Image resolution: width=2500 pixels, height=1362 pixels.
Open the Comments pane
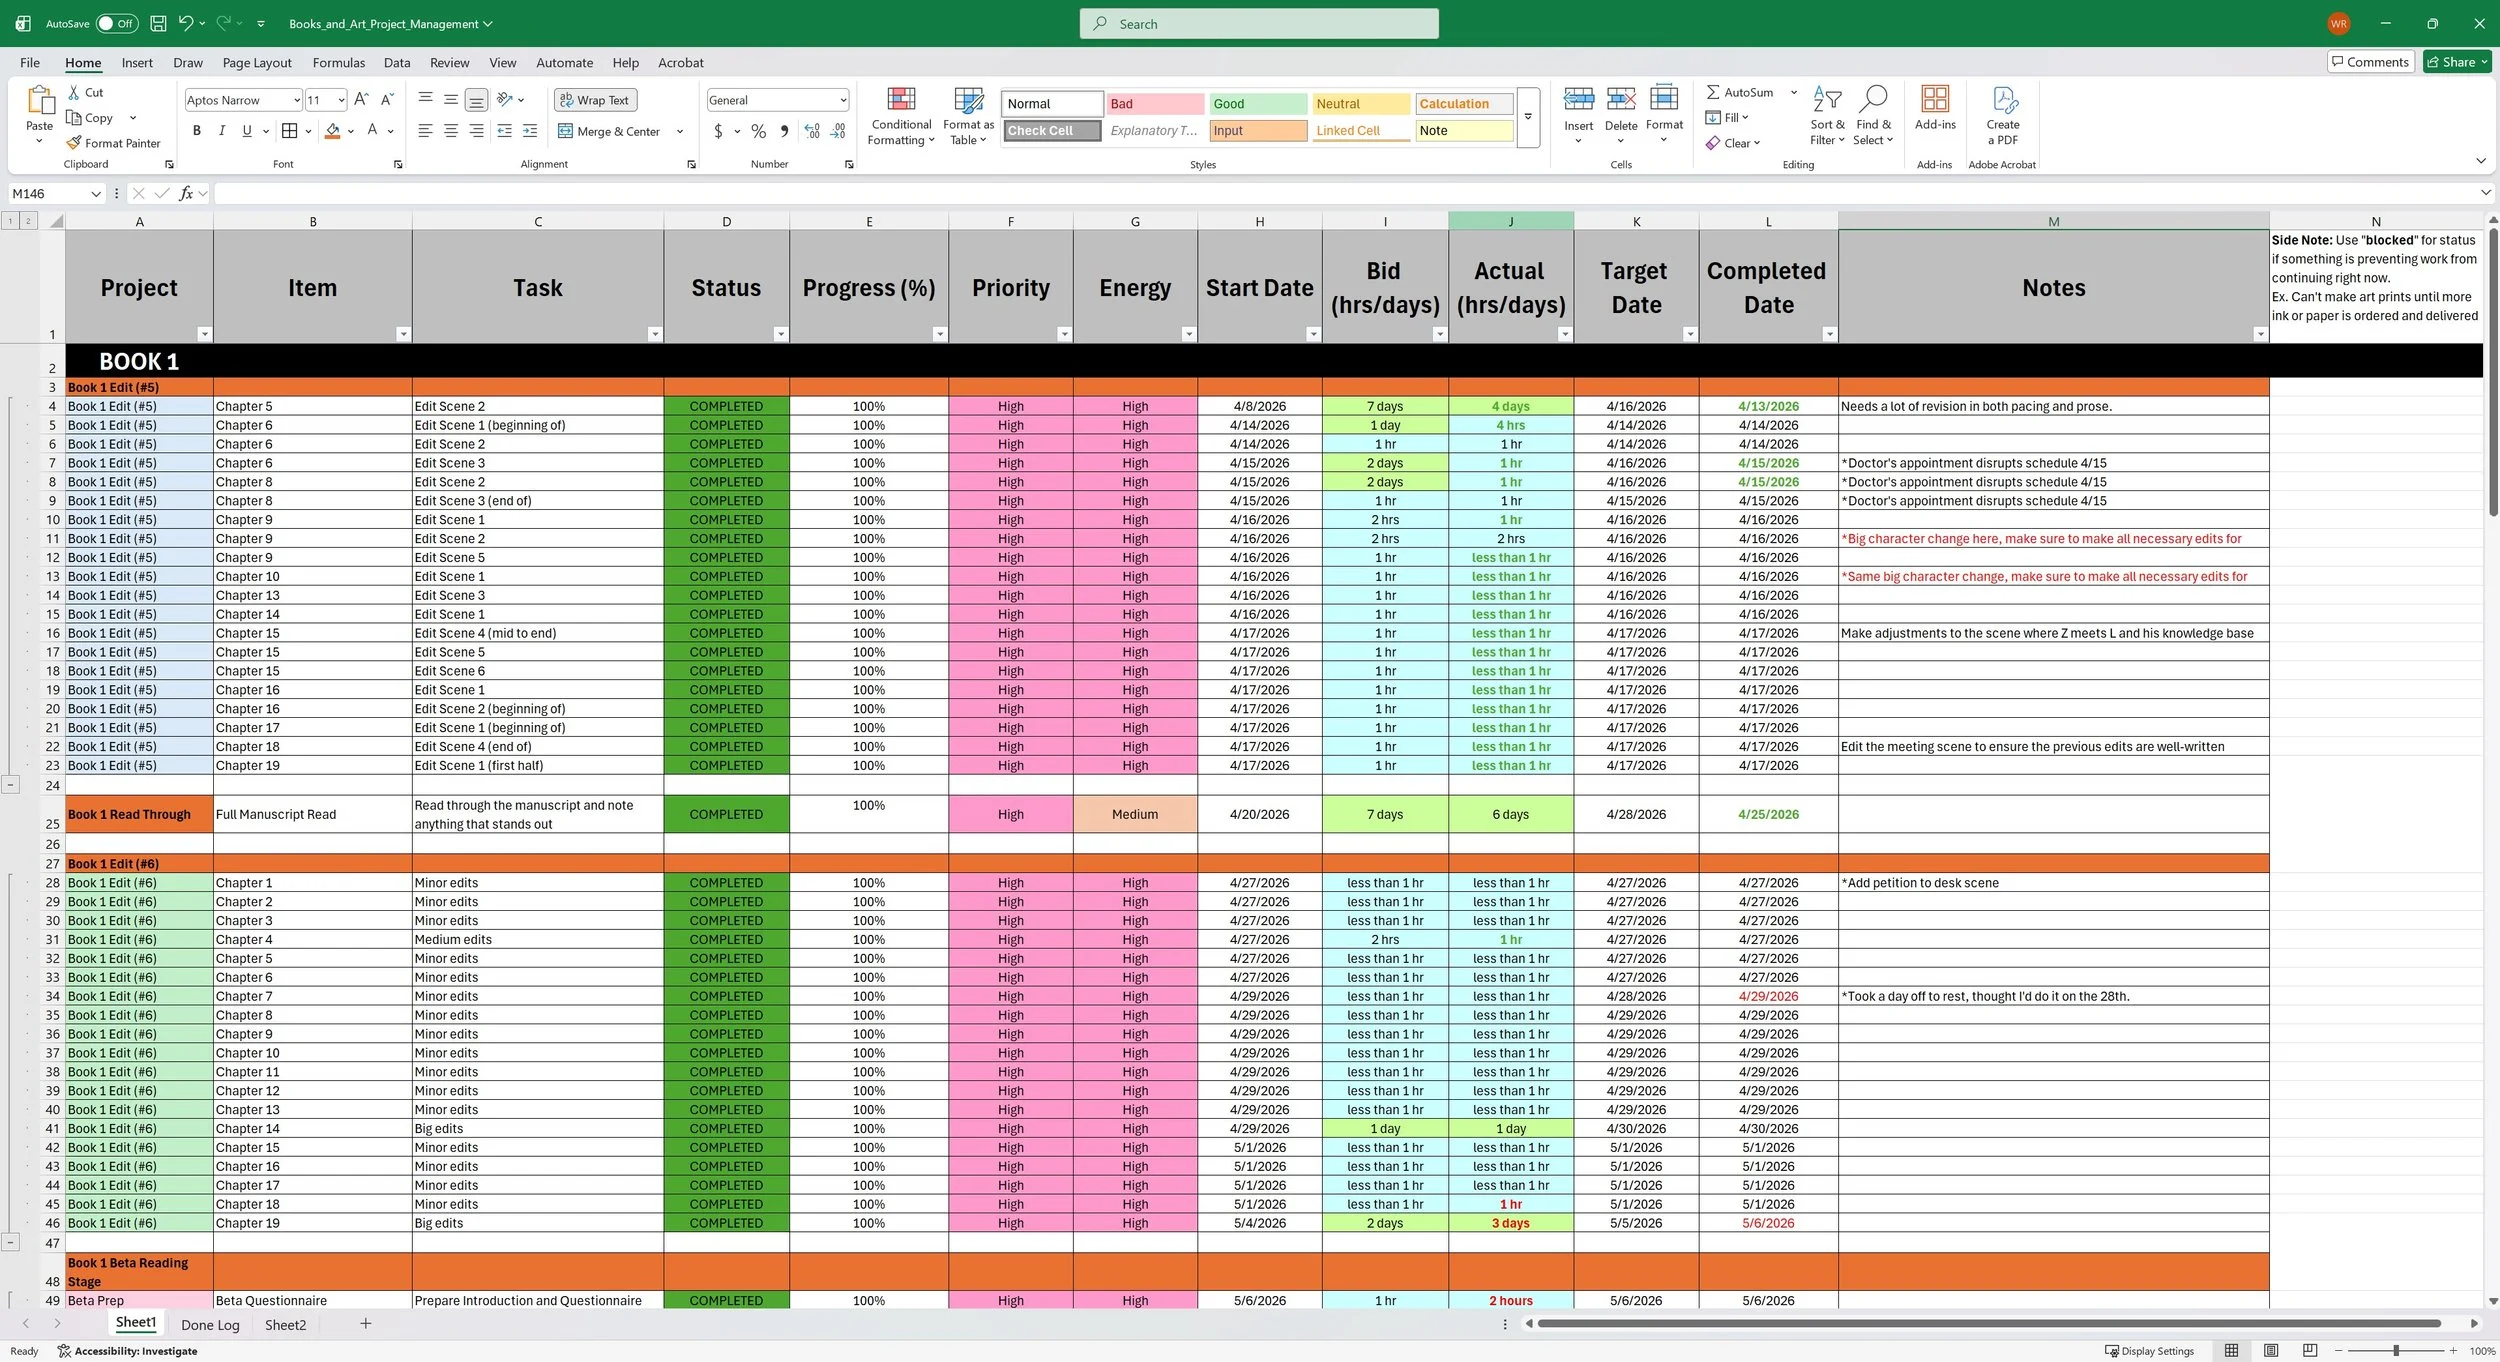[2370, 62]
